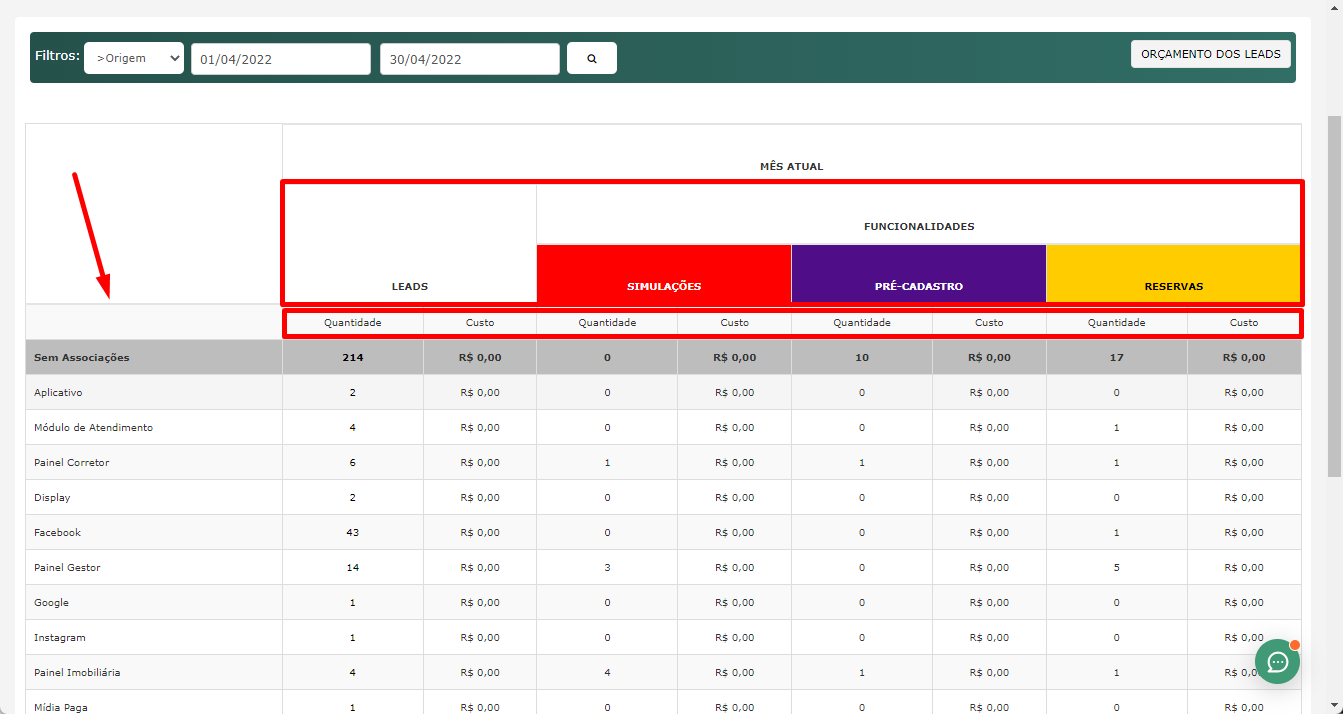Click leads cost R$ 0,00 in Google row

(x=480, y=602)
